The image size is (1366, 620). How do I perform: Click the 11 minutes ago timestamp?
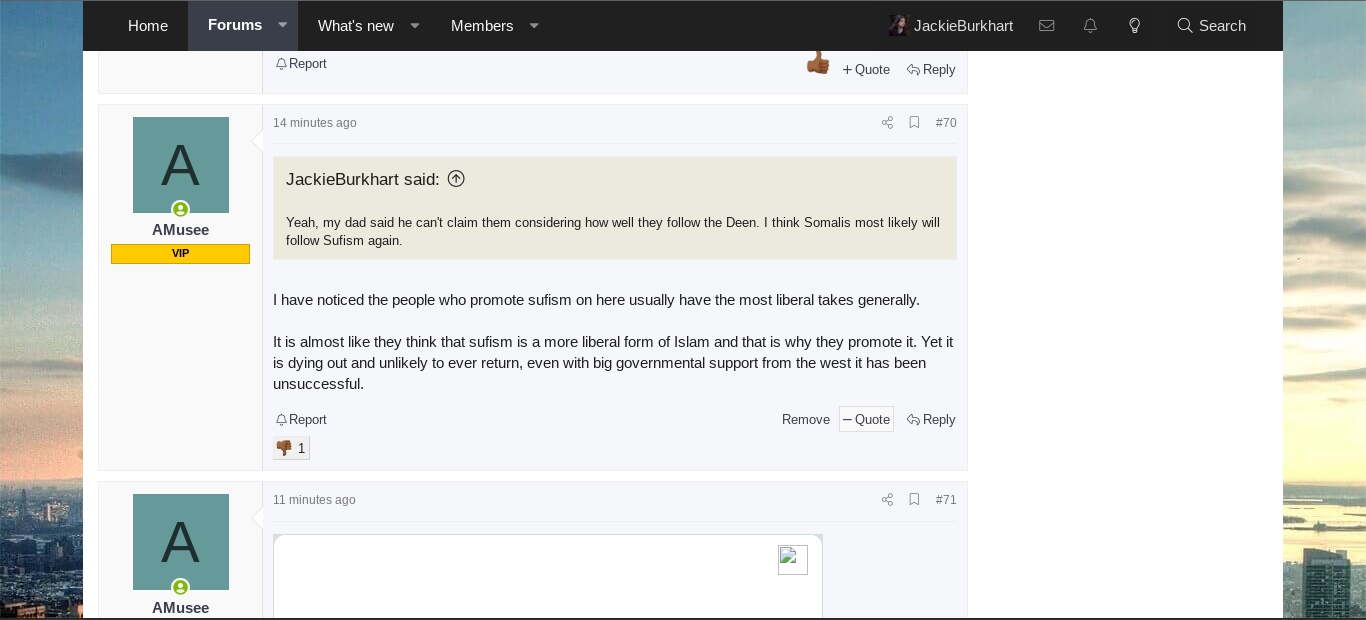click(314, 500)
